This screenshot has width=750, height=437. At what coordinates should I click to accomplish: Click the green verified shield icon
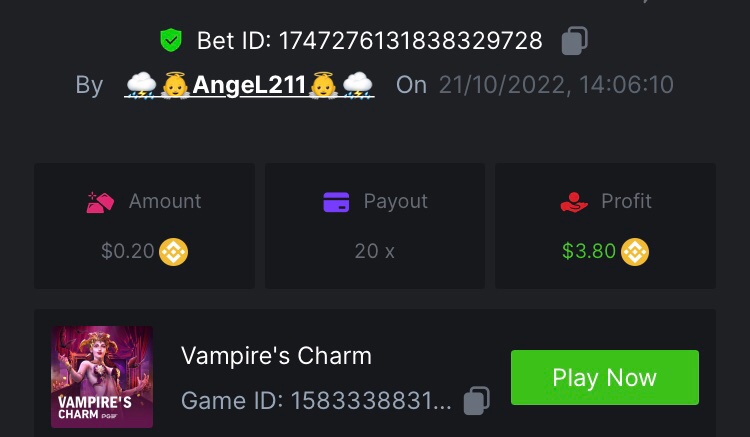tap(171, 40)
